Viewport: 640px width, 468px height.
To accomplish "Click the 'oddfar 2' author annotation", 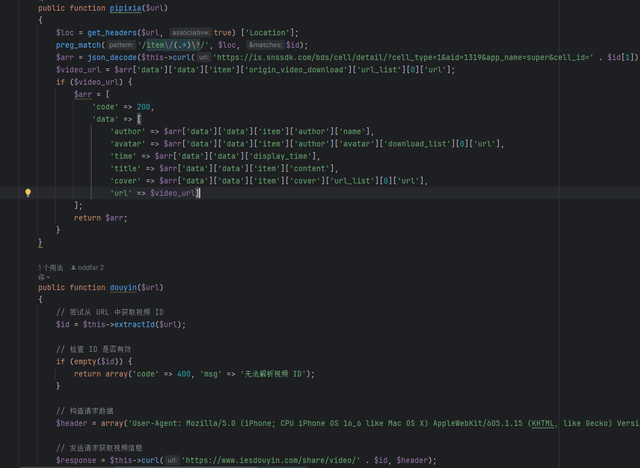I will coord(87,268).
